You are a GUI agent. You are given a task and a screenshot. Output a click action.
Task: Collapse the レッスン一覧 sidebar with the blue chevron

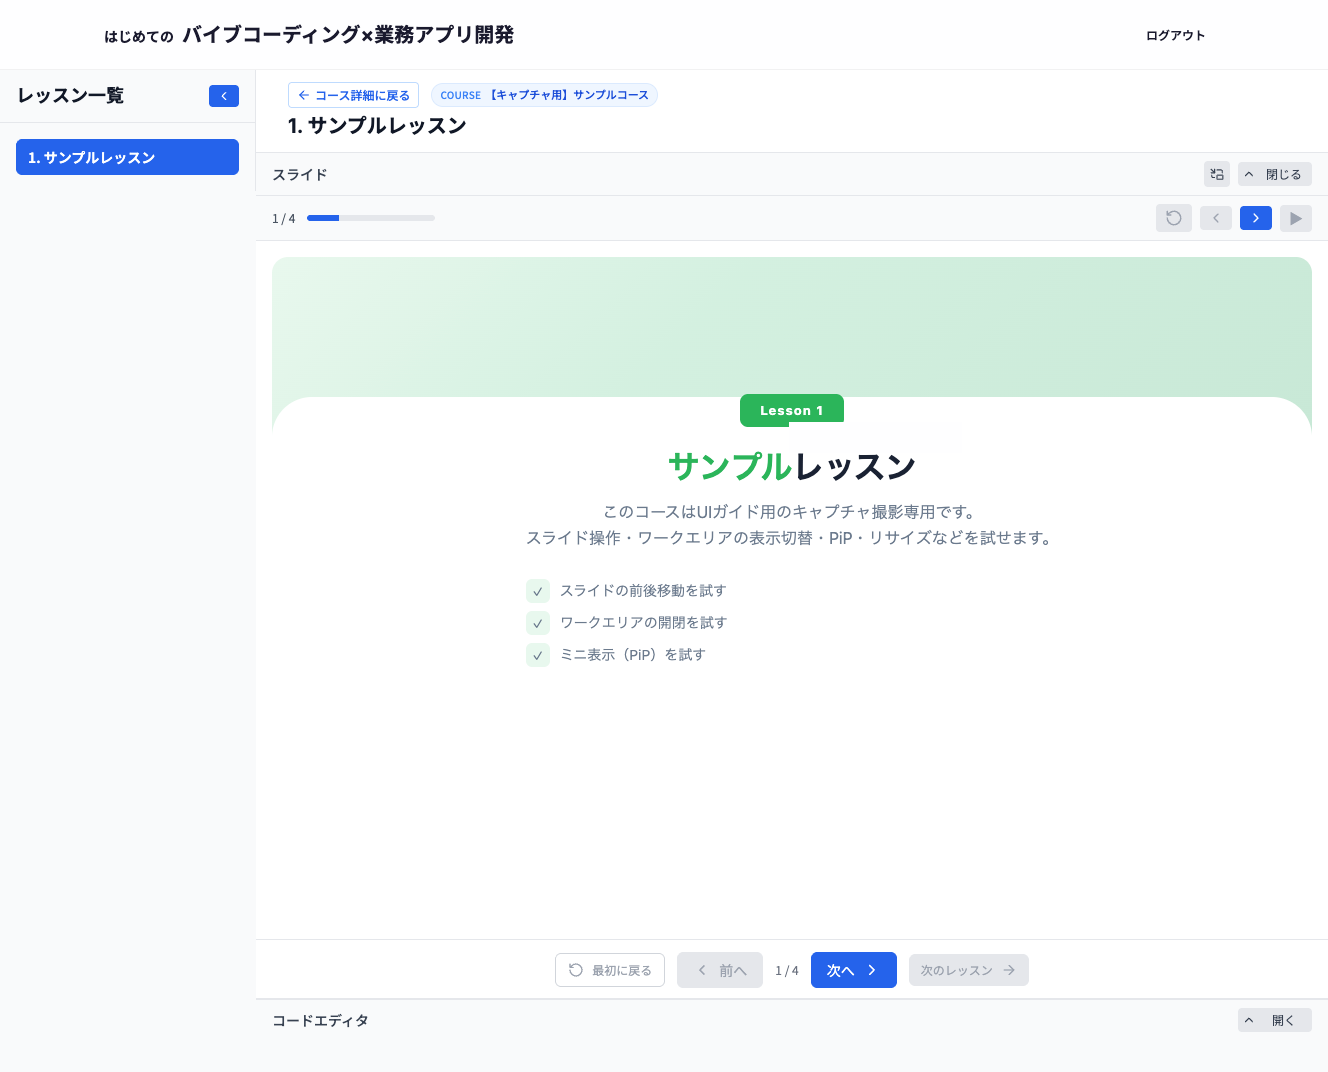[224, 95]
